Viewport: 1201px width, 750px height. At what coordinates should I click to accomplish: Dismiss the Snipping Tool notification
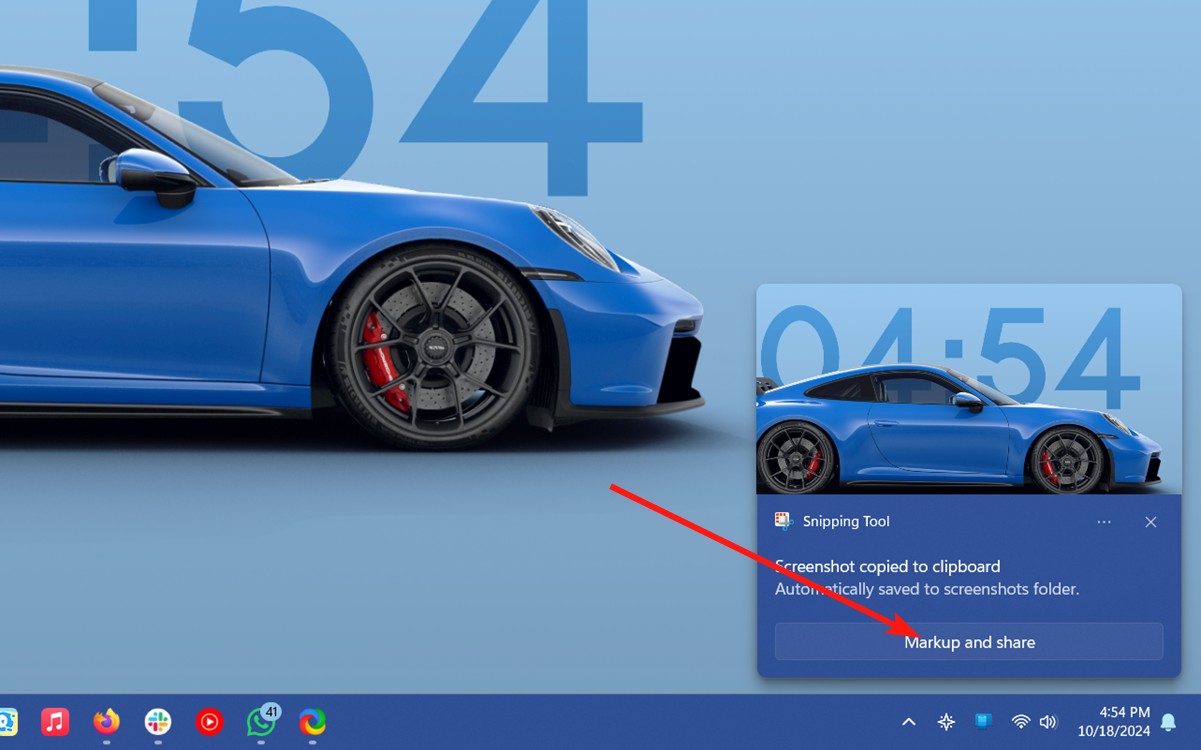tap(1150, 521)
